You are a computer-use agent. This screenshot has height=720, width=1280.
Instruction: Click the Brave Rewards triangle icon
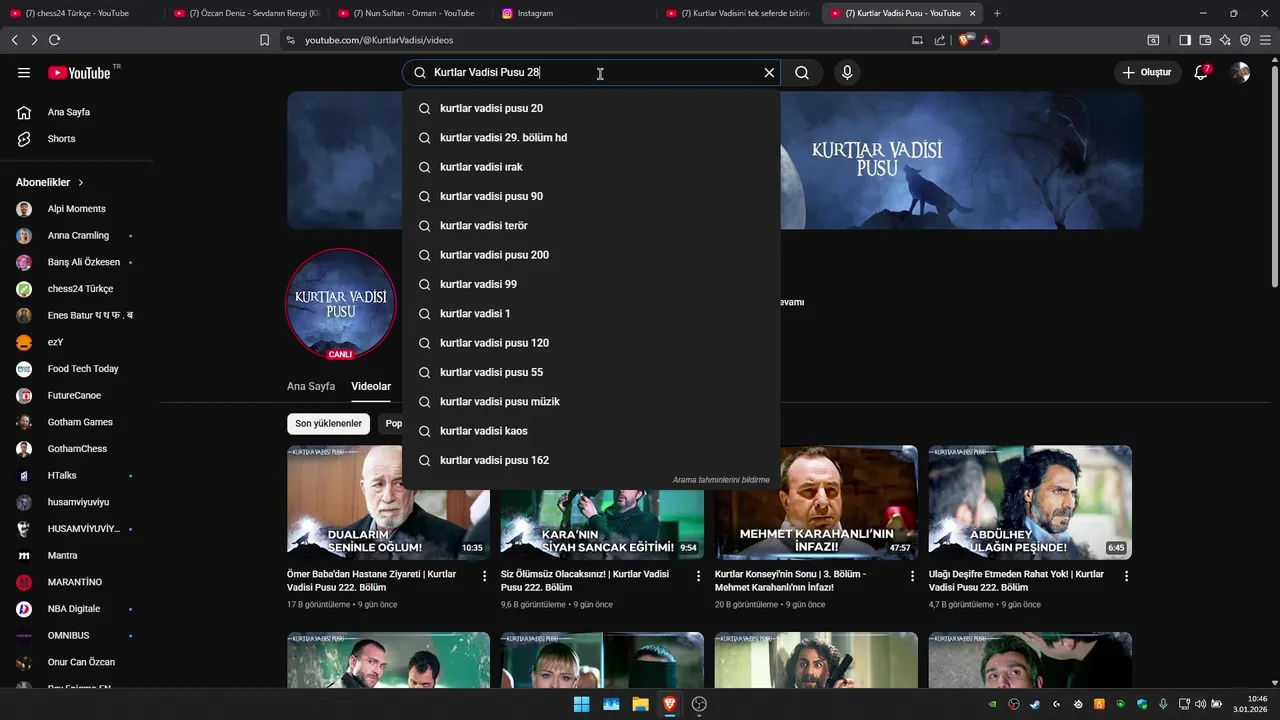pos(986,40)
